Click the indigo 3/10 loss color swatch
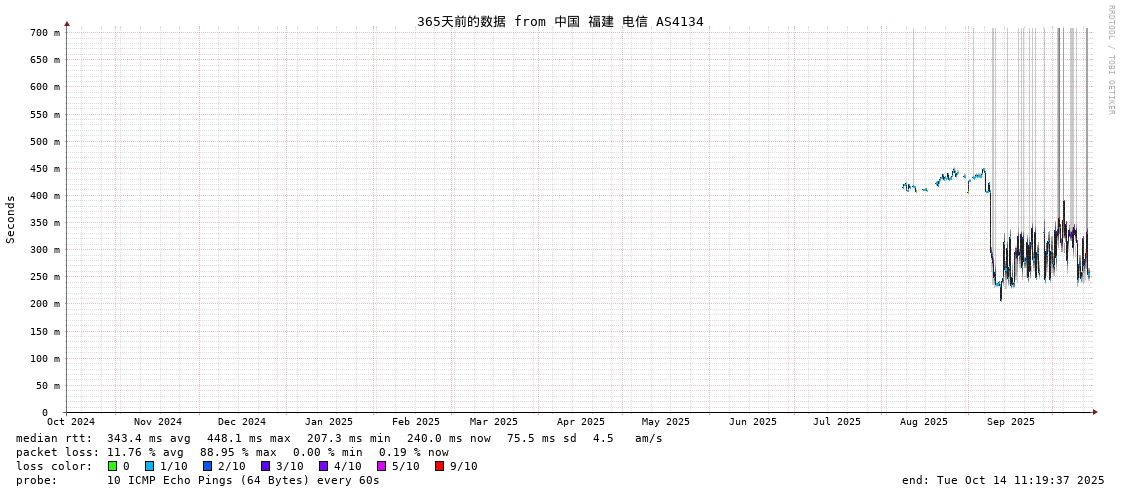The height and width of the screenshot is (494, 1121). pyautogui.click(x=265, y=466)
